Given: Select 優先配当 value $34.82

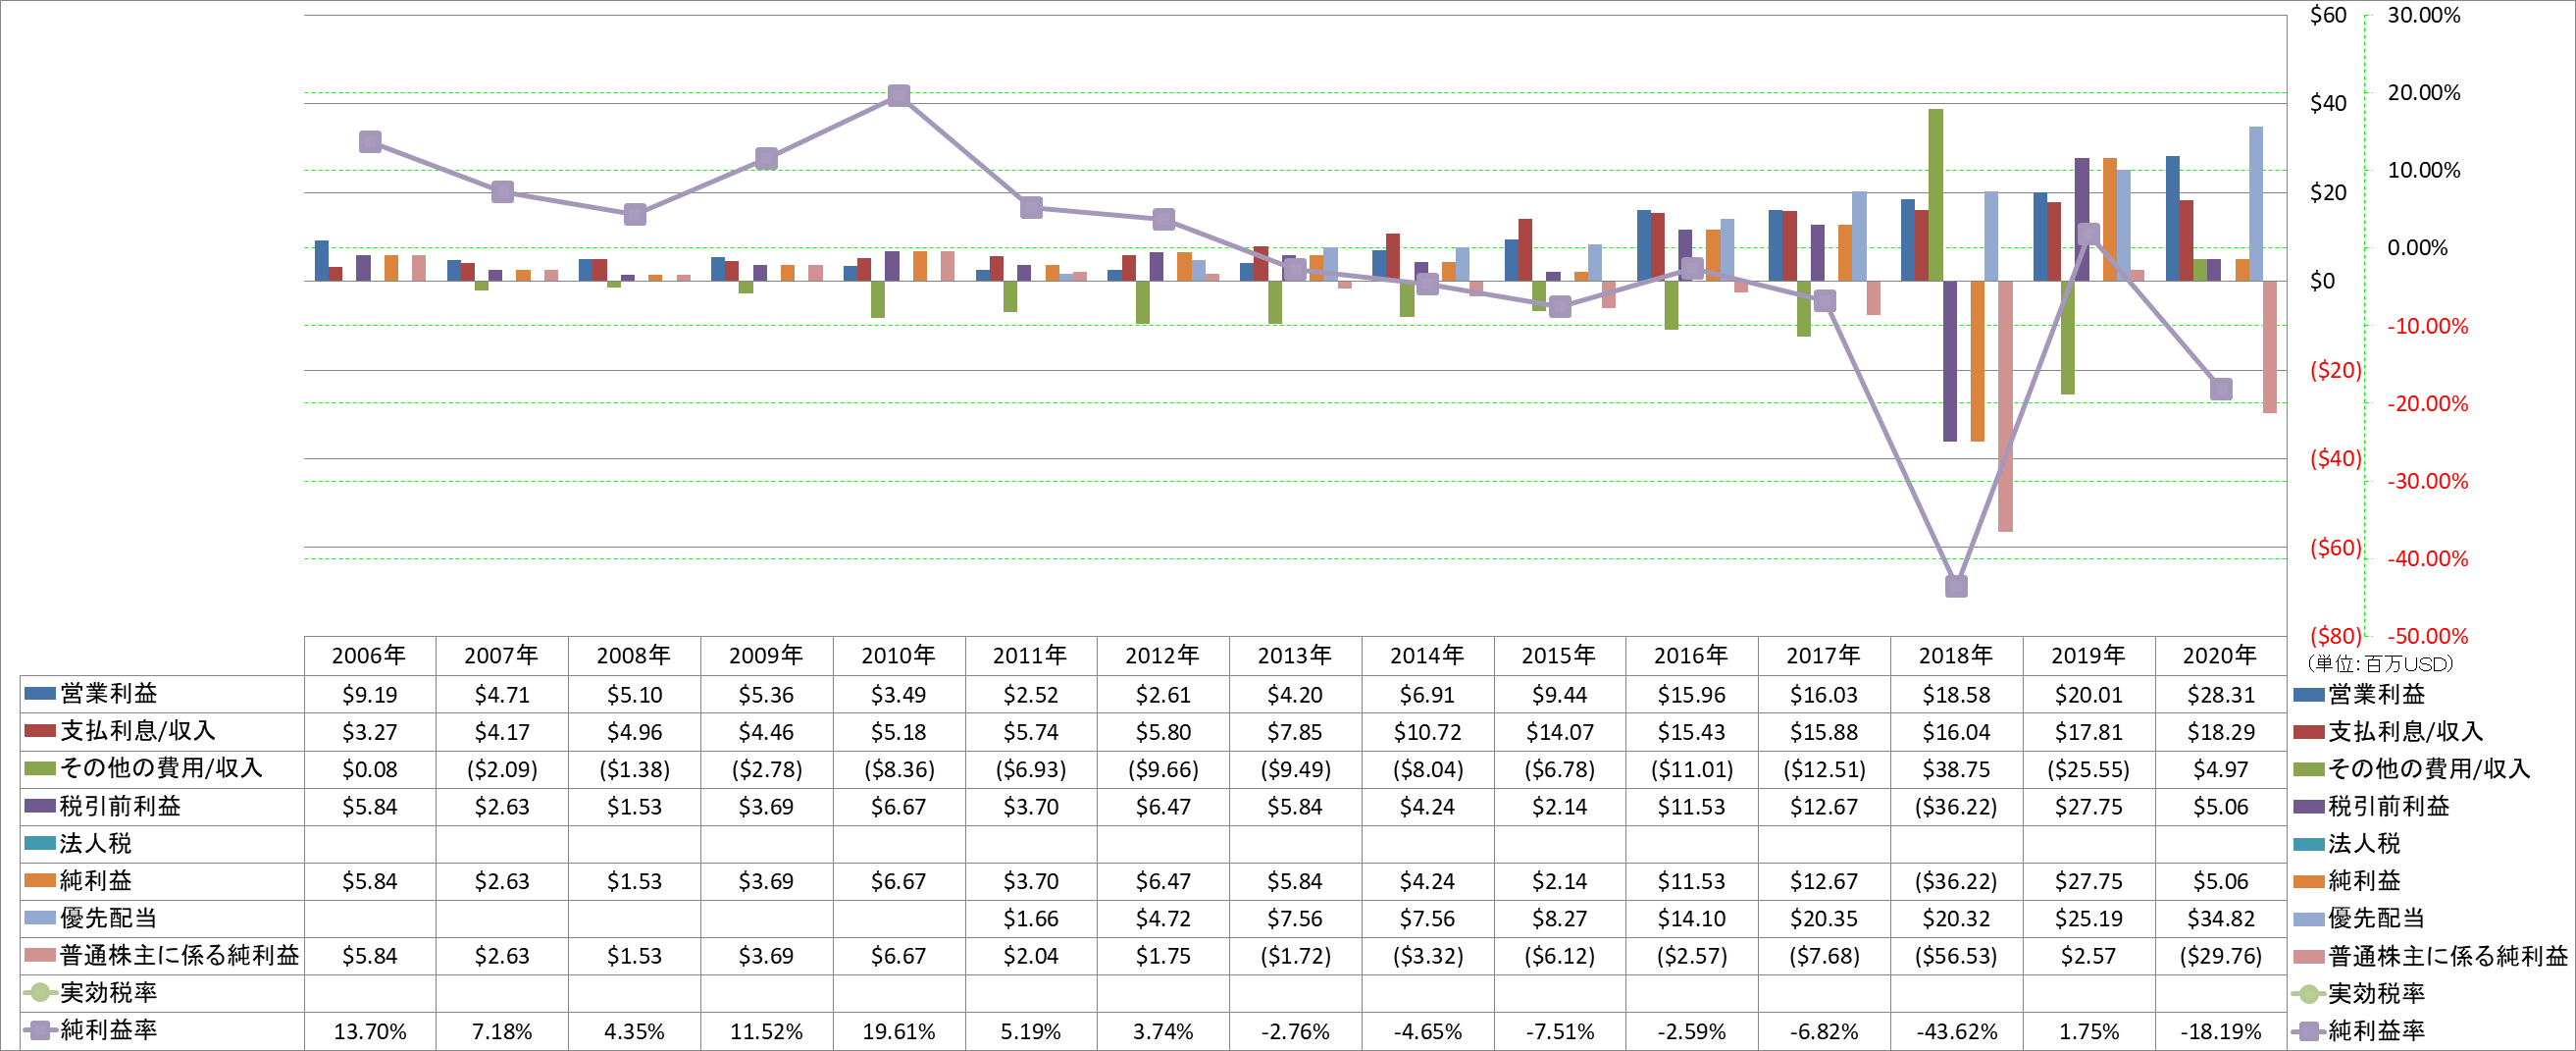Looking at the screenshot, I should click(2221, 918).
